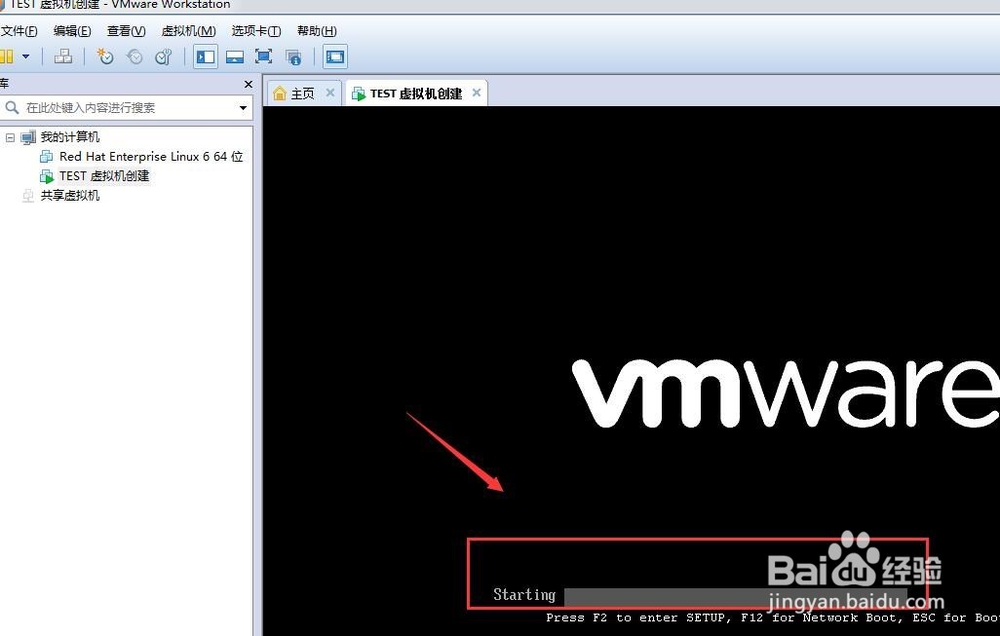This screenshot has width=1000, height=636.
Task: Take a snapshot using the clock-star icon
Action: coord(105,57)
